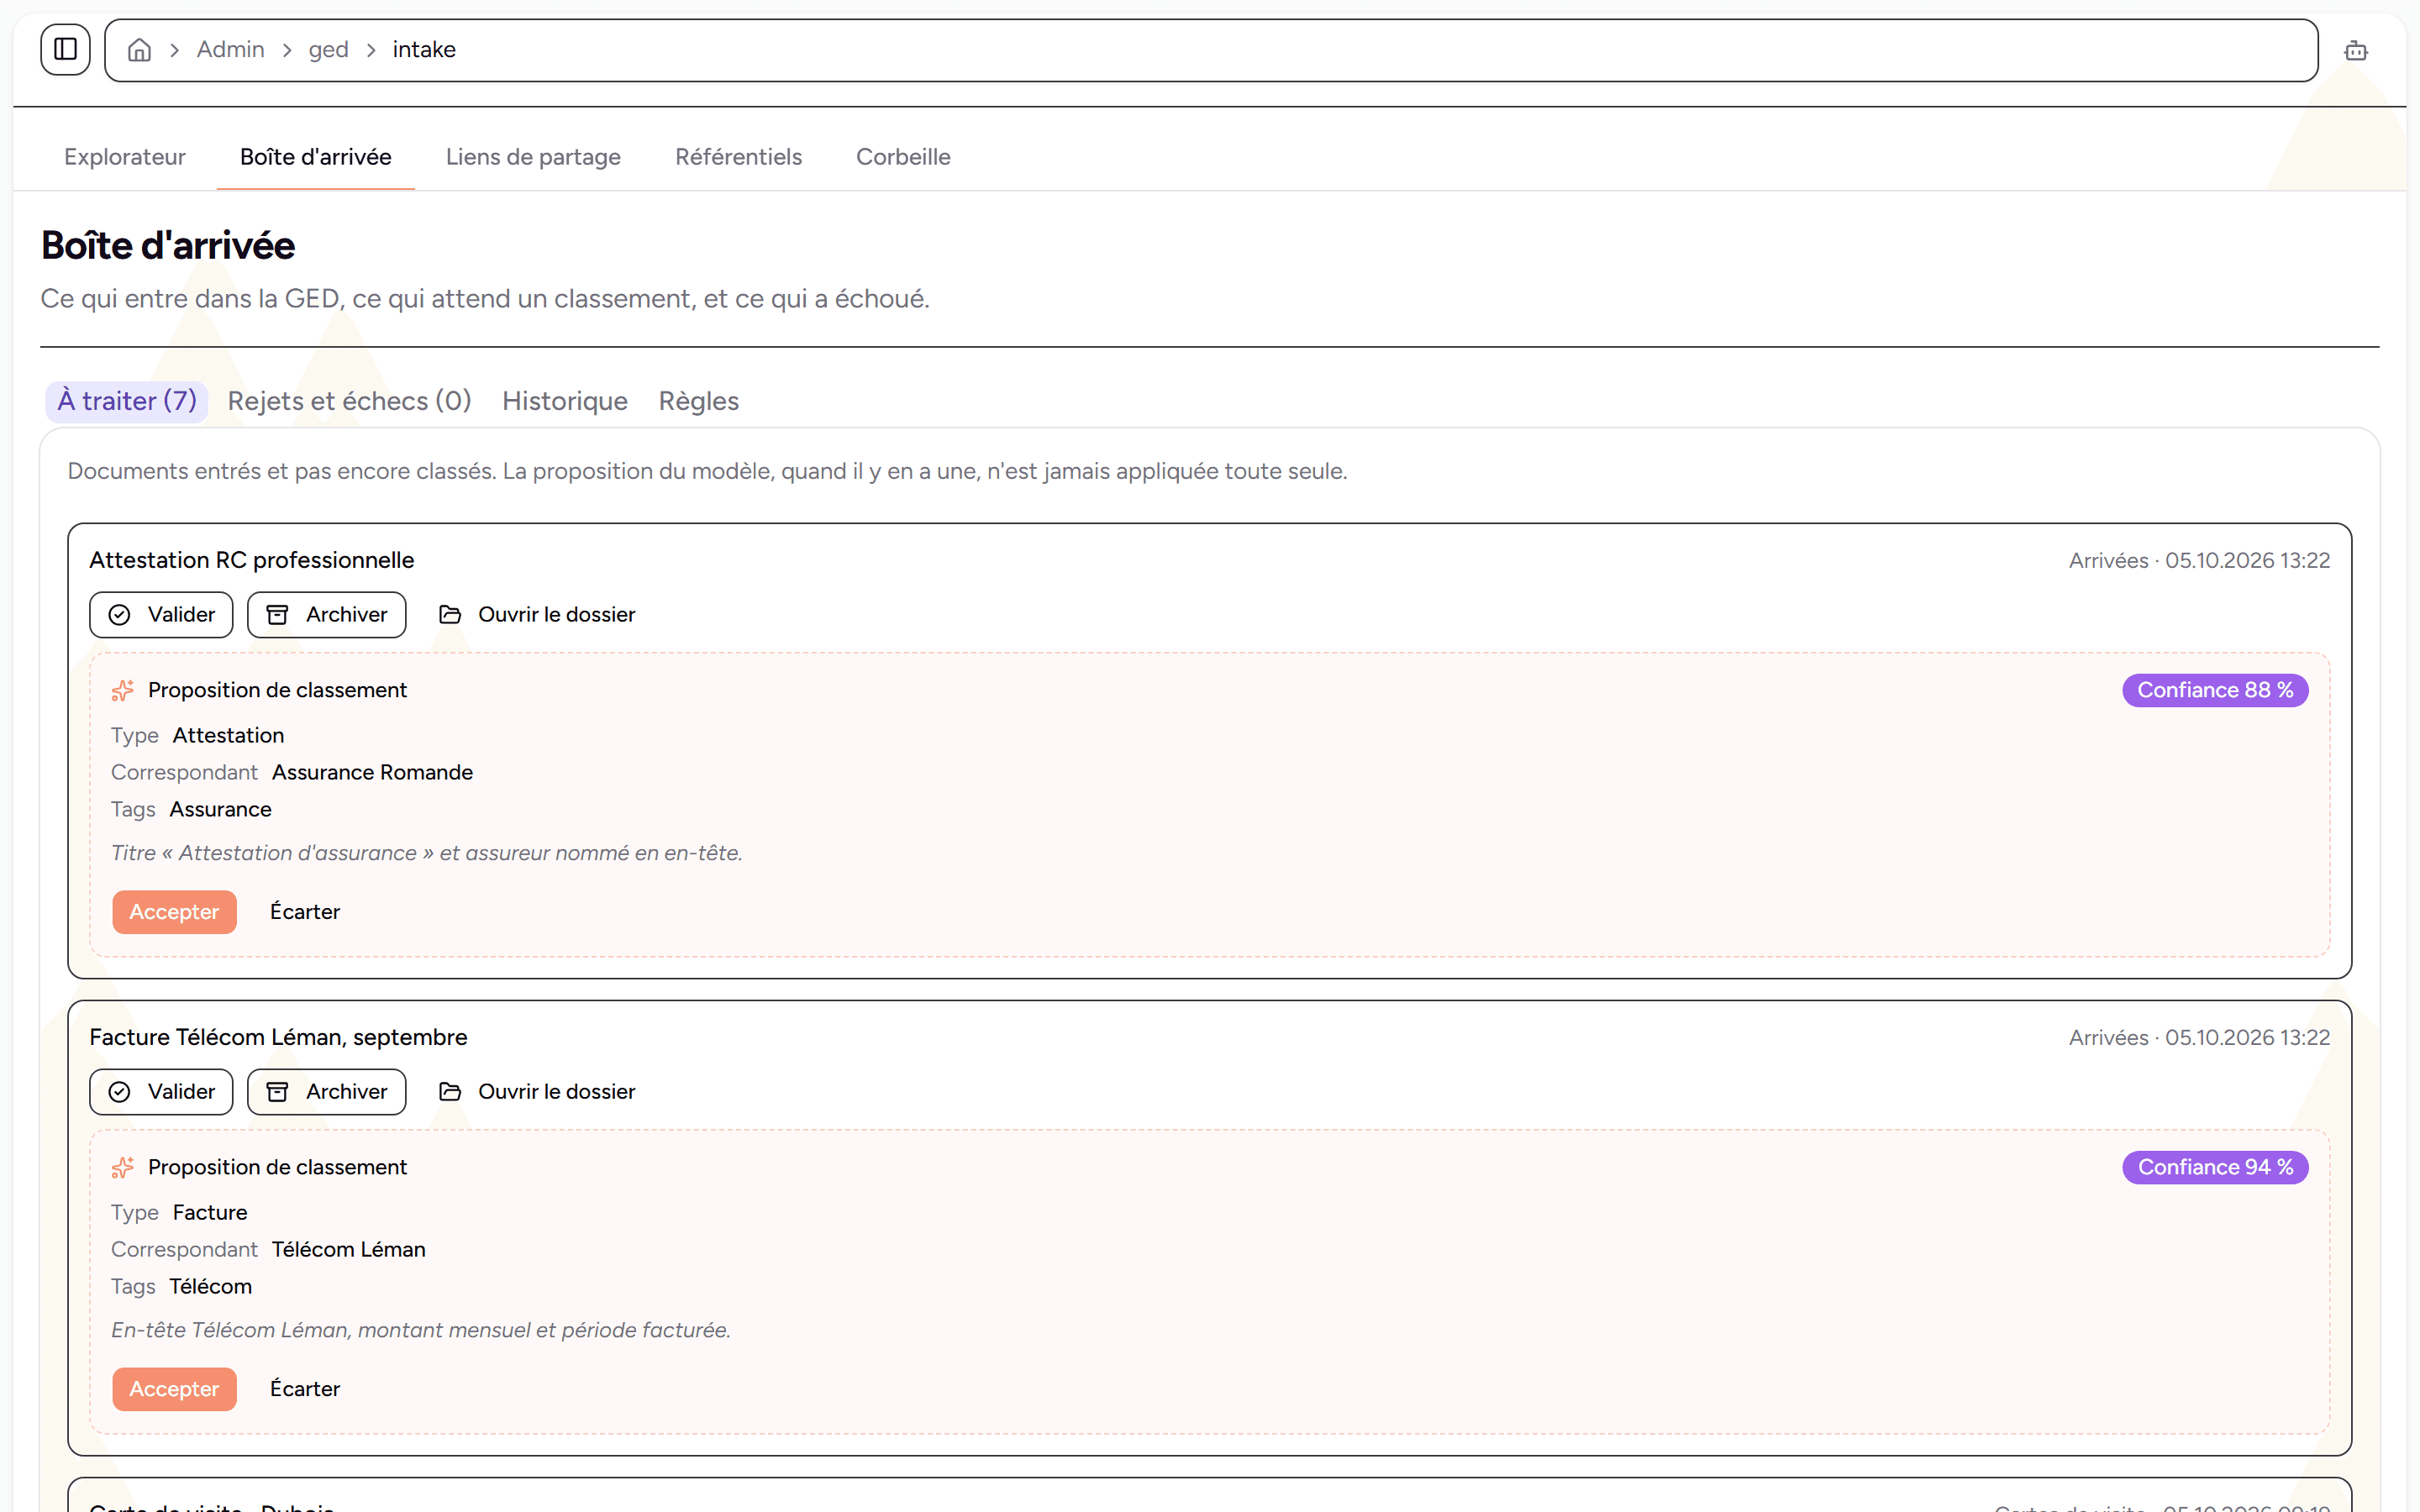Select the Boîte d'arrivée tab

click(316, 157)
